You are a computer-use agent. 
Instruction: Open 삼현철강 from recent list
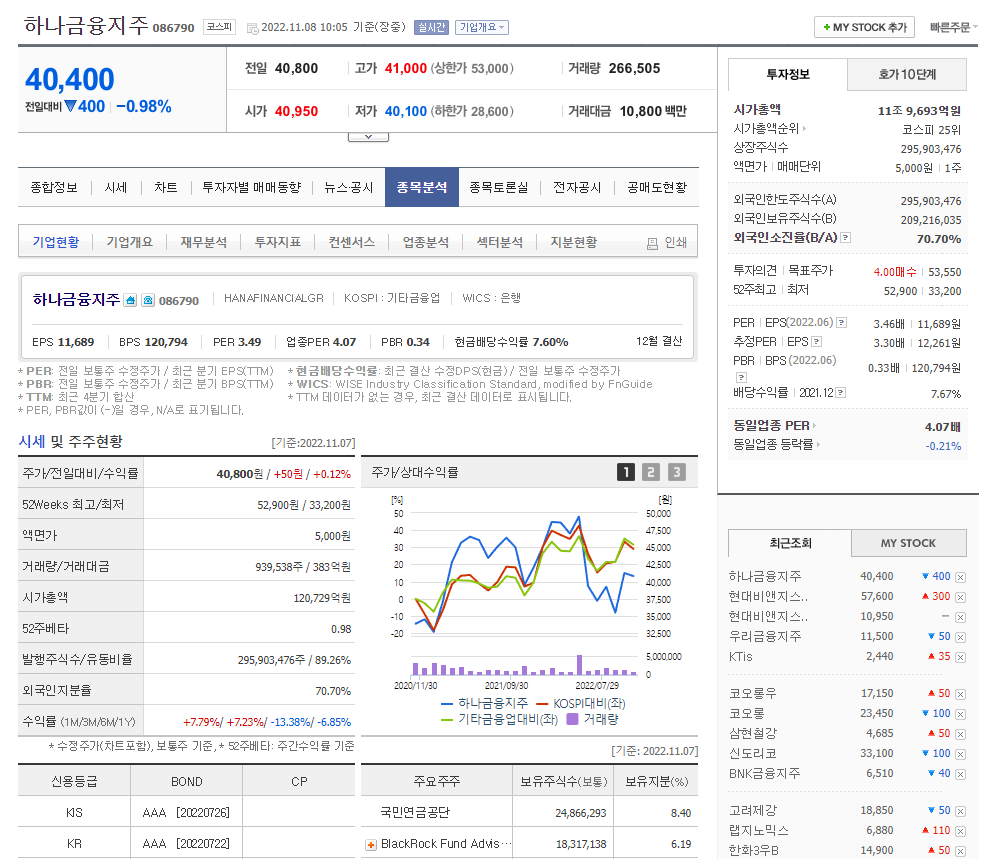[x=753, y=733]
